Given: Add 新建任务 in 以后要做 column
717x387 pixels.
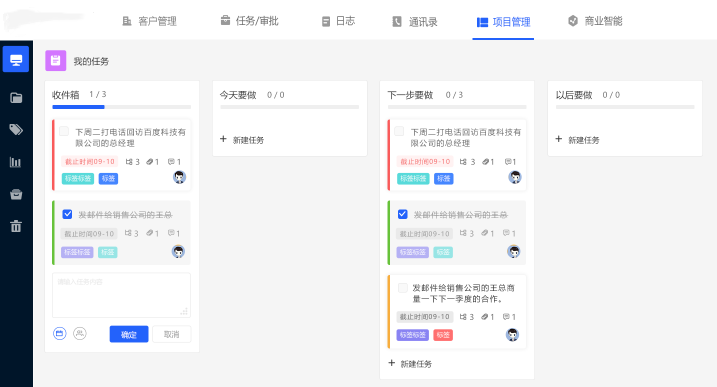Looking at the screenshot, I should (578, 140).
